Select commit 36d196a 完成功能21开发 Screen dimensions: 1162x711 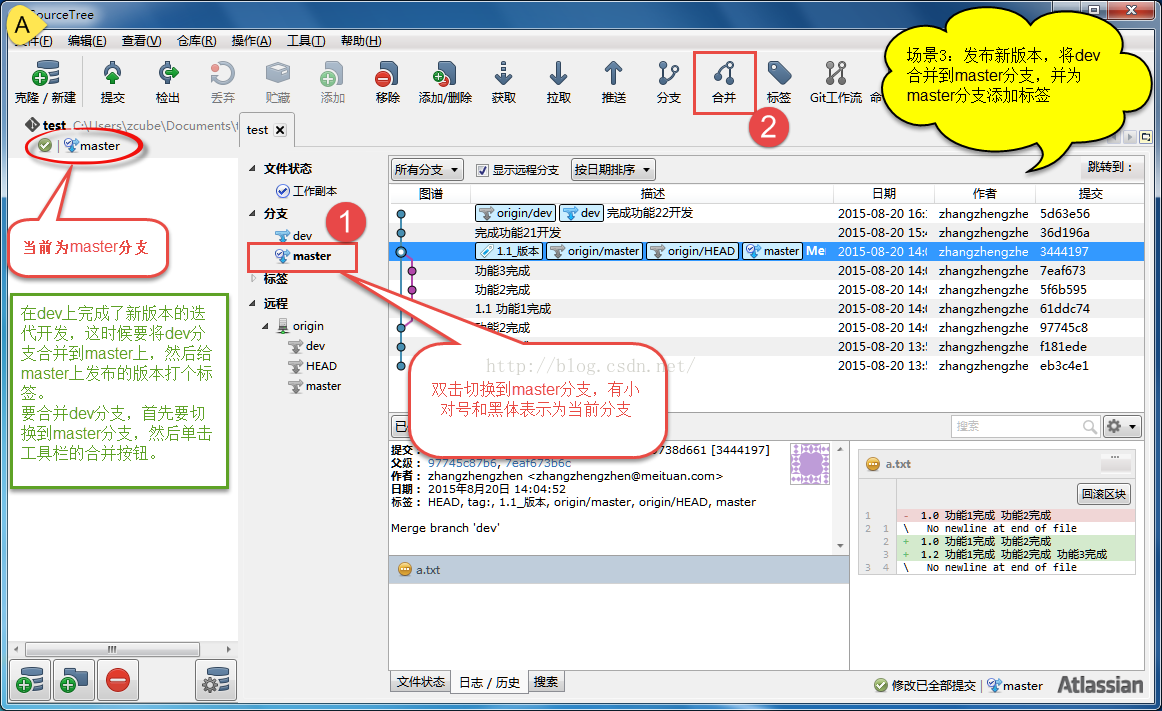(x=766, y=233)
